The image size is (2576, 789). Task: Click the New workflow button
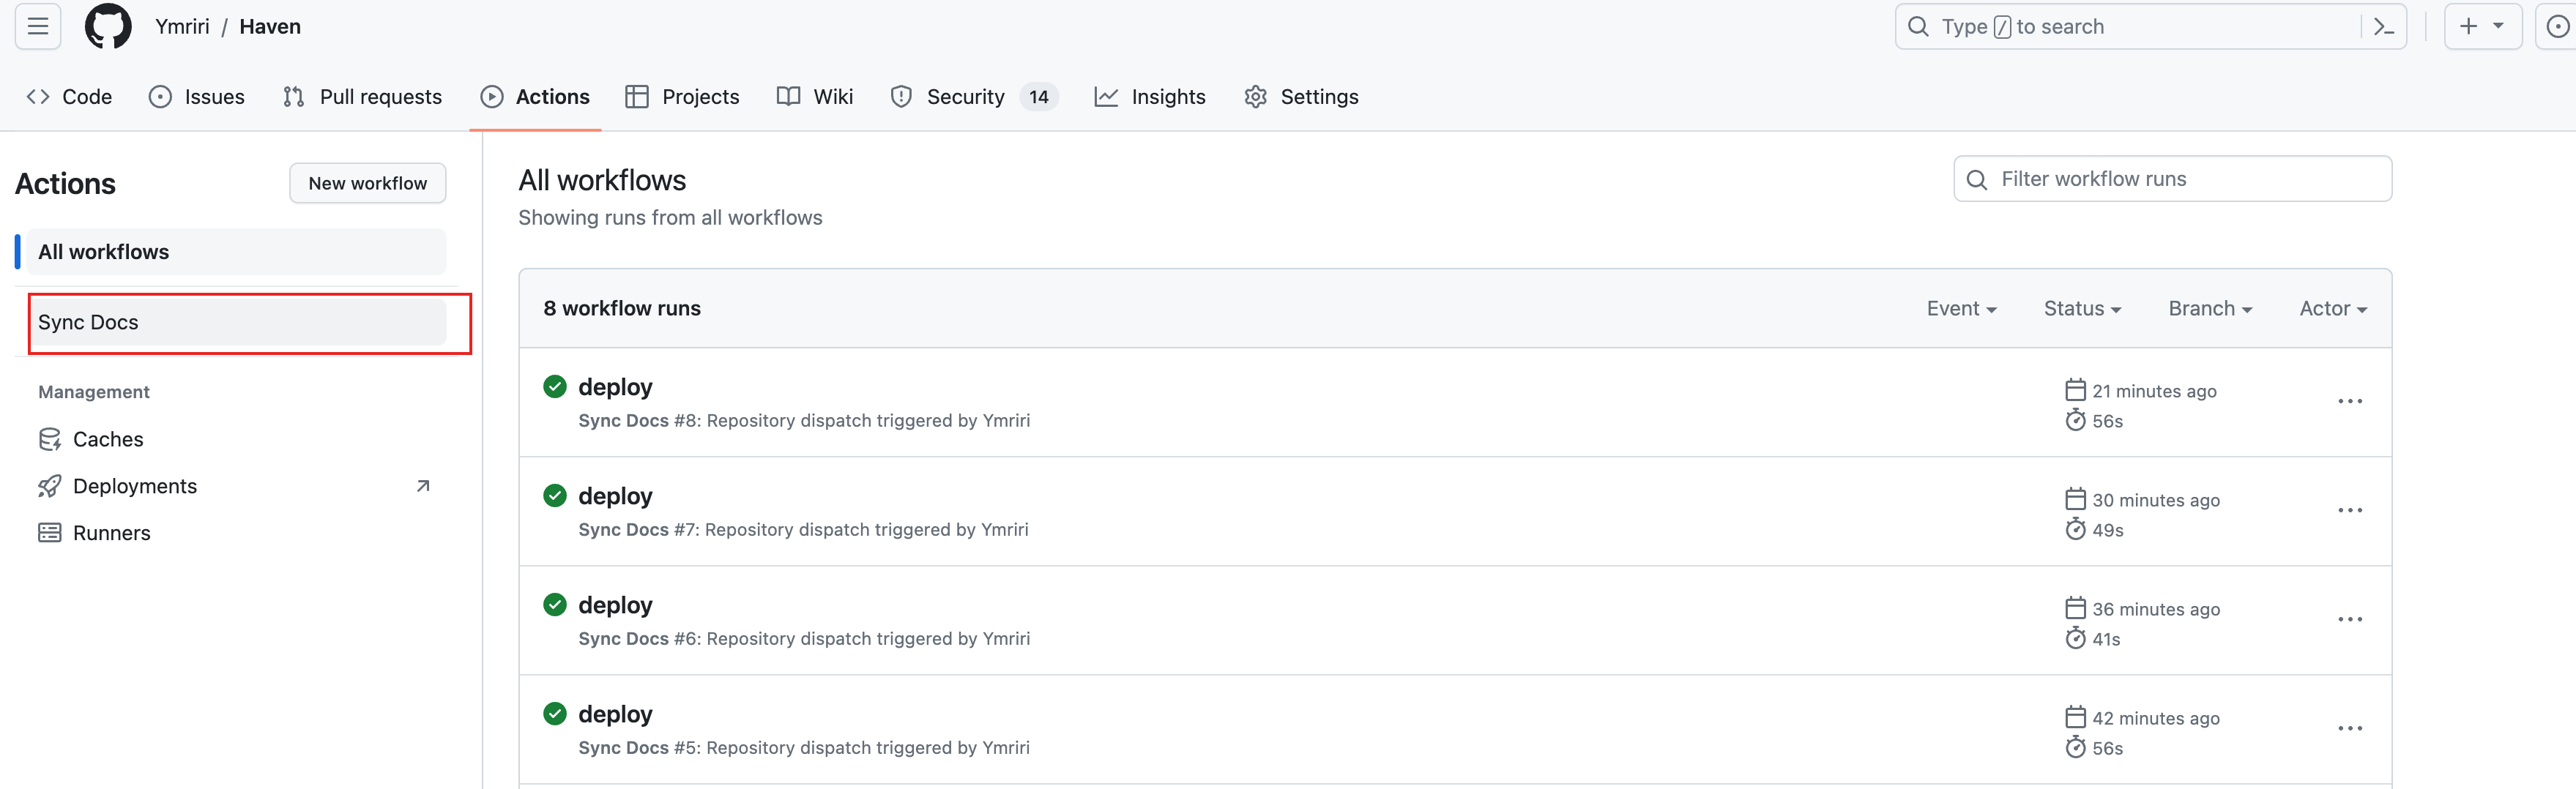coord(368,183)
